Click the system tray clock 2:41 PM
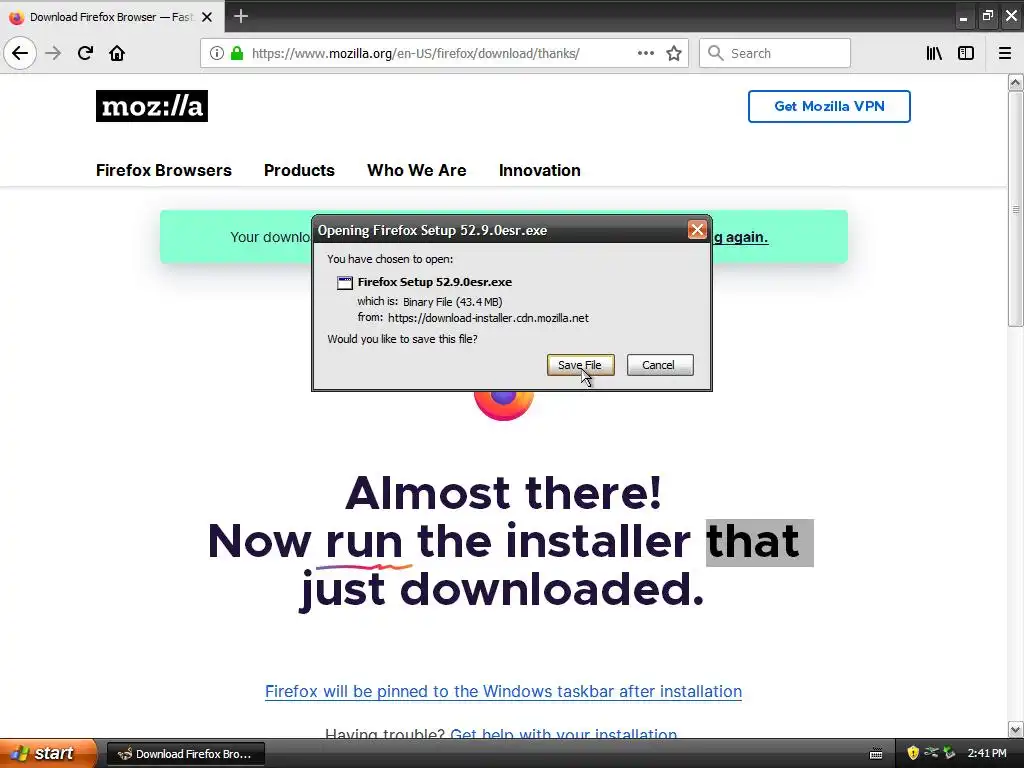 987,754
